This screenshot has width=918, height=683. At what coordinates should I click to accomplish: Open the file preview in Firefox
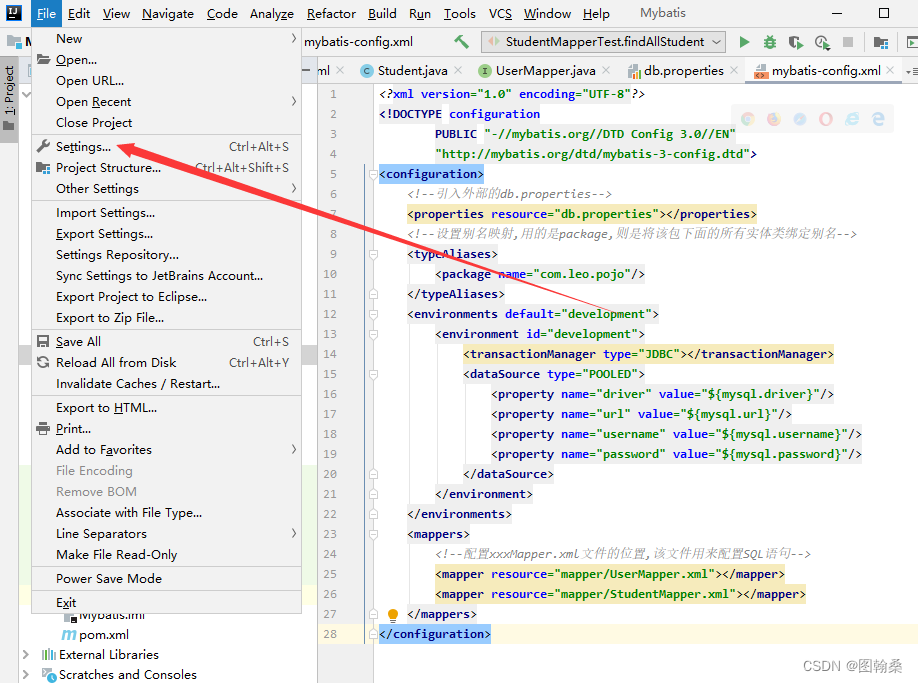click(776, 118)
